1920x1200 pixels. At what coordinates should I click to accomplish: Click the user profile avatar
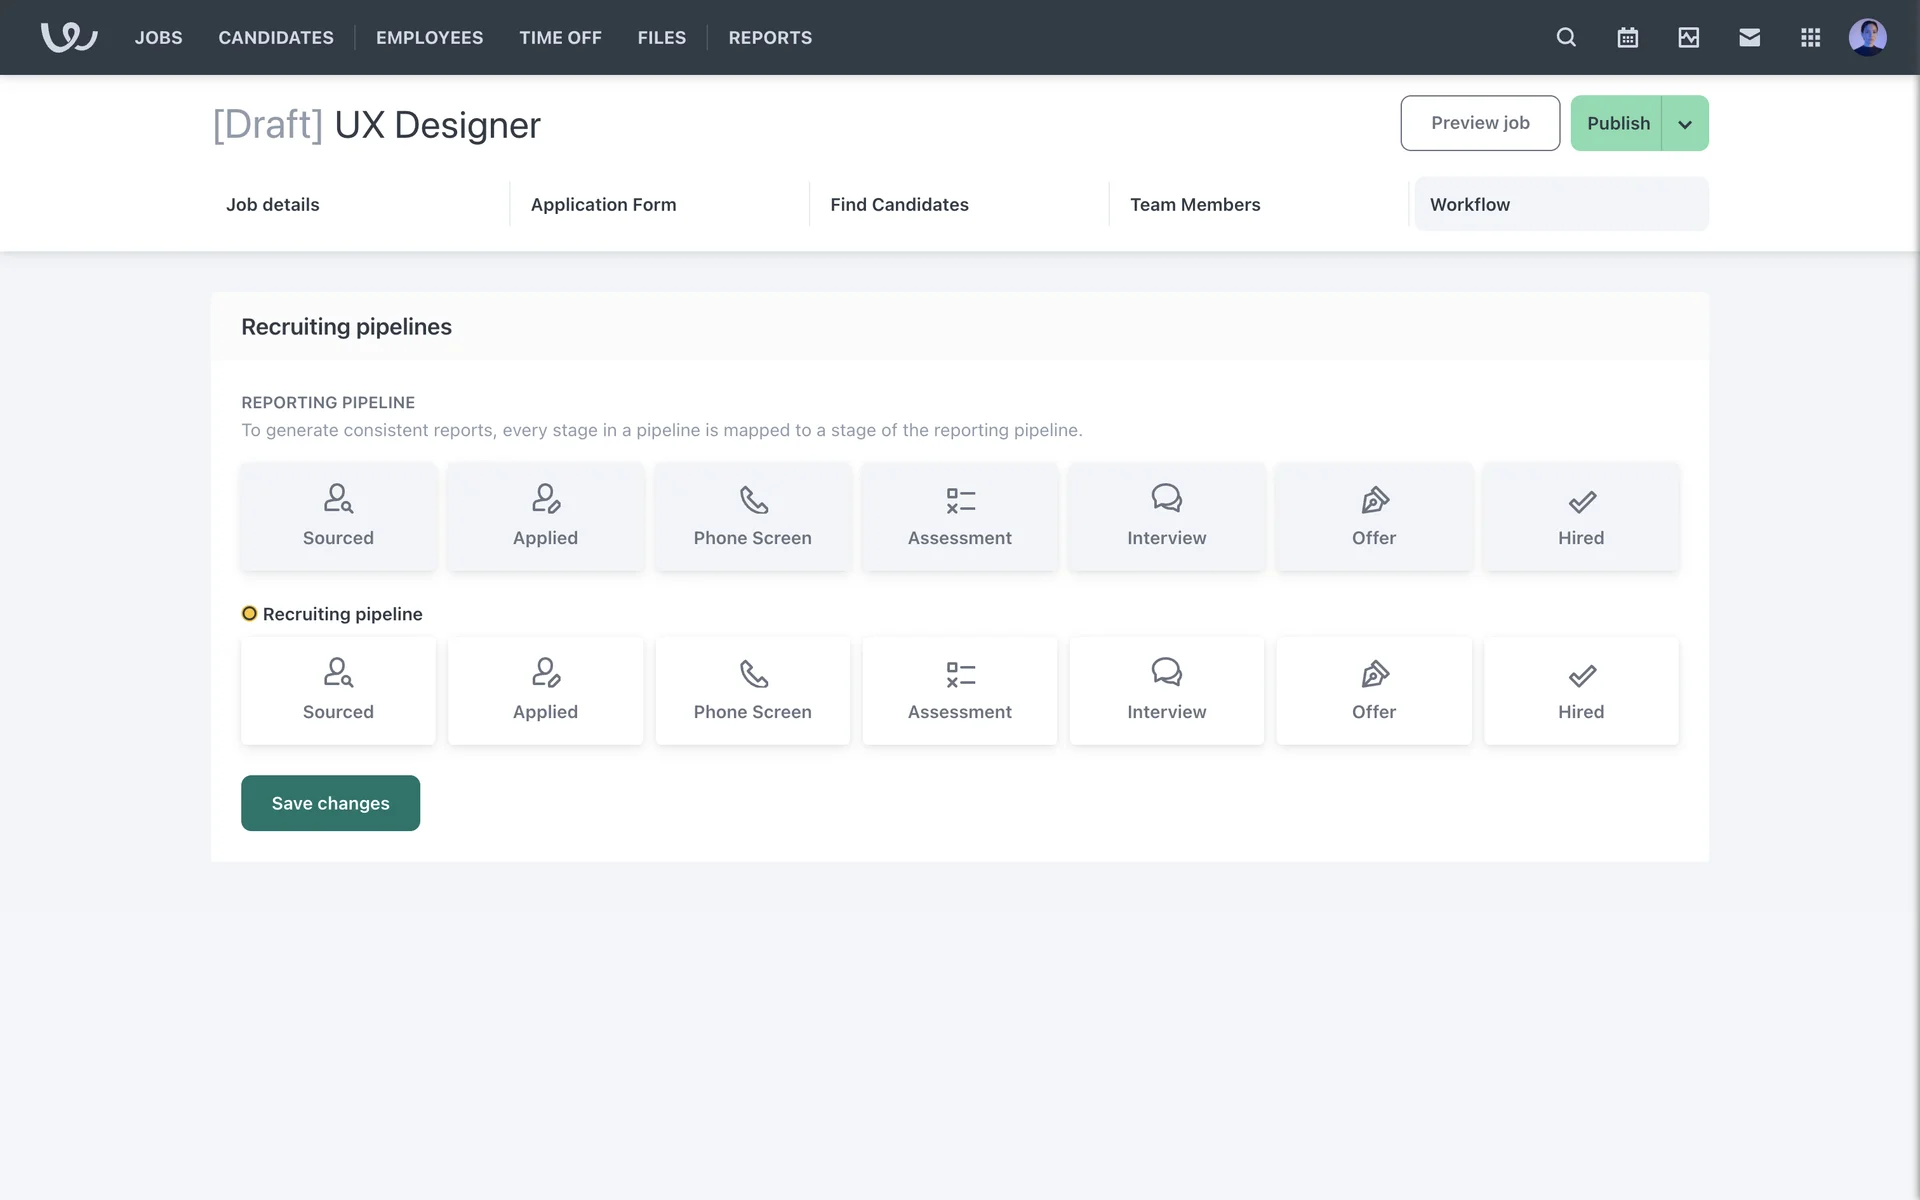[1867, 38]
